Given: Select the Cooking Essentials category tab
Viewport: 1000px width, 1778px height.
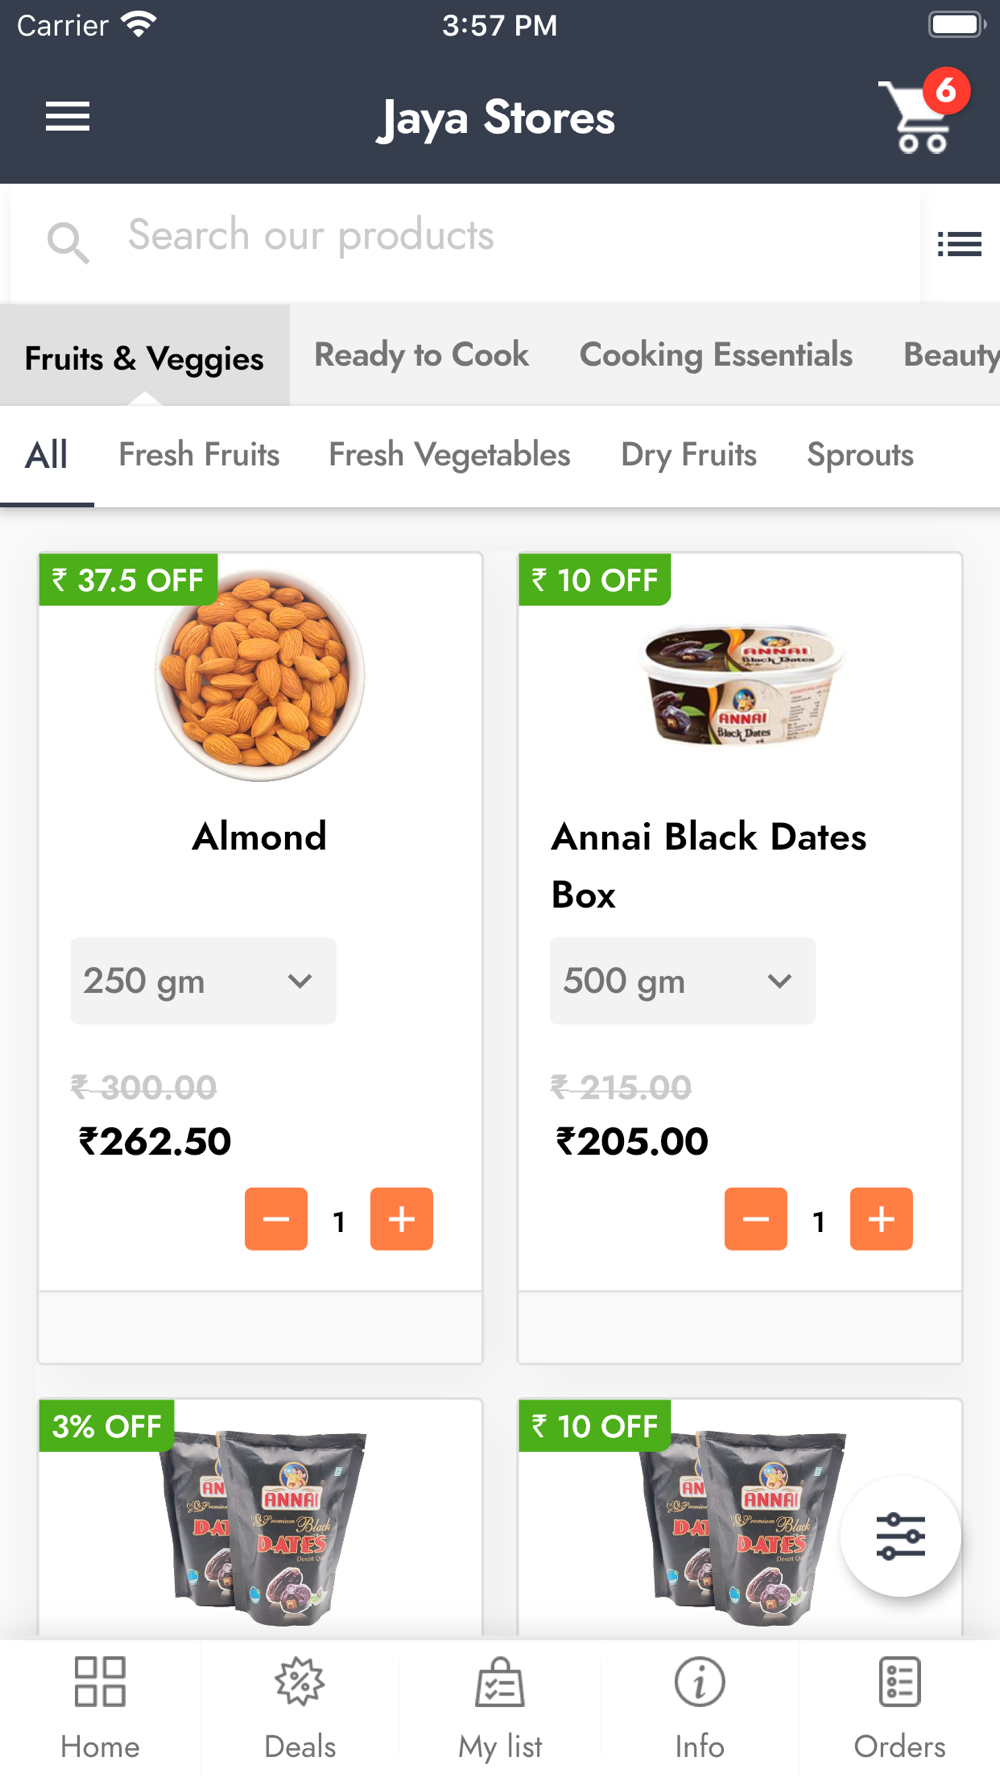Looking at the screenshot, I should click(716, 355).
